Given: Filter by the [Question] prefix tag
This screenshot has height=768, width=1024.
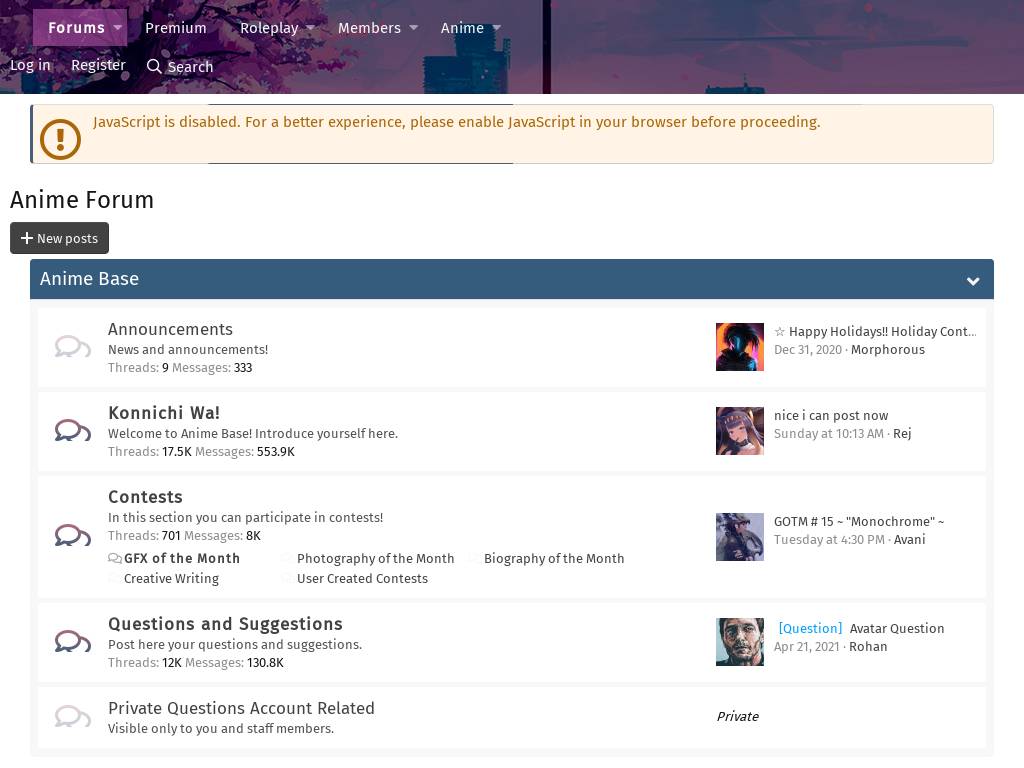Looking at the screenshot, I should tap(809, 628).
